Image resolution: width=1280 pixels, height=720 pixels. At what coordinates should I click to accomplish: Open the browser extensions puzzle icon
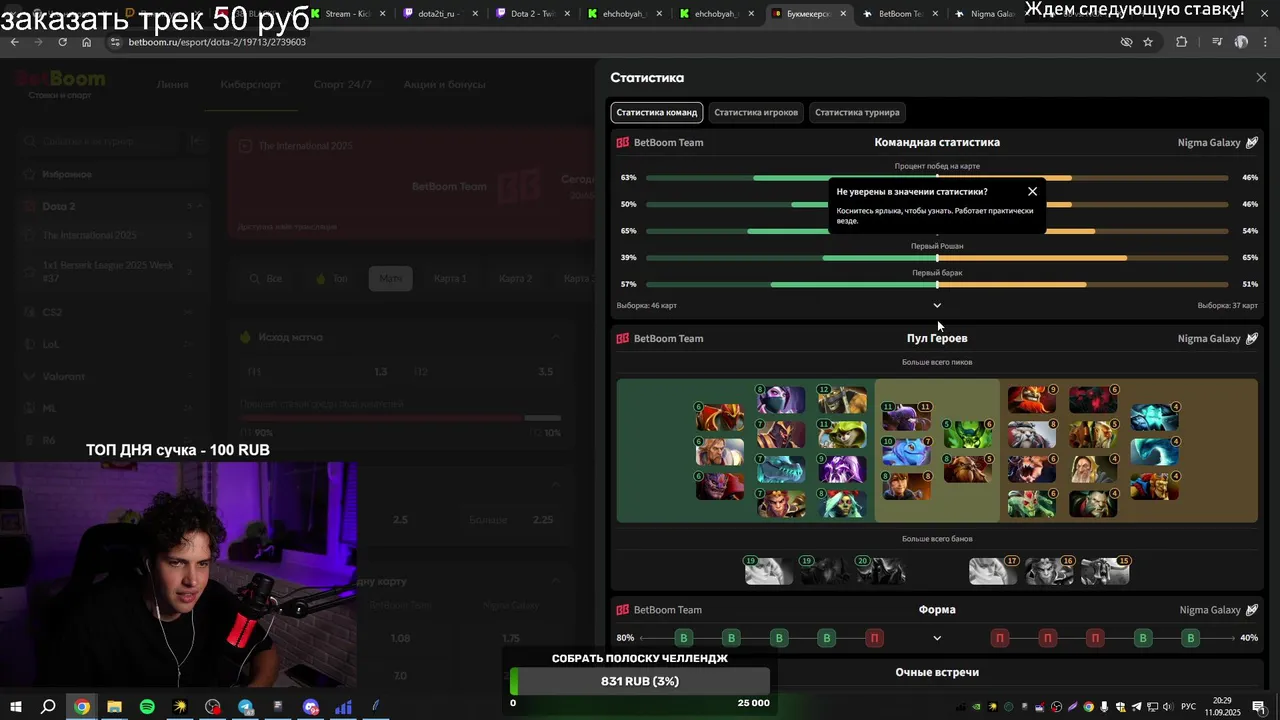pos(1182,42)
